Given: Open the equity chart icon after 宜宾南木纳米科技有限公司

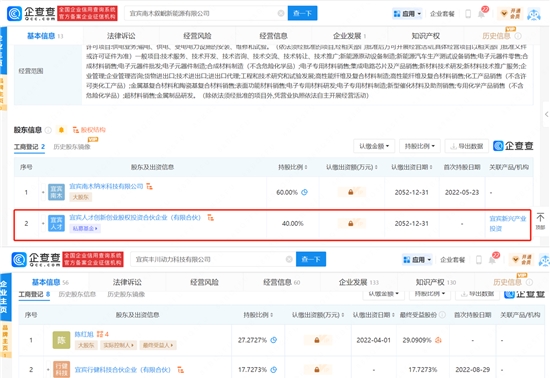Looking at the screenshot, I should [x=149, y=186].
